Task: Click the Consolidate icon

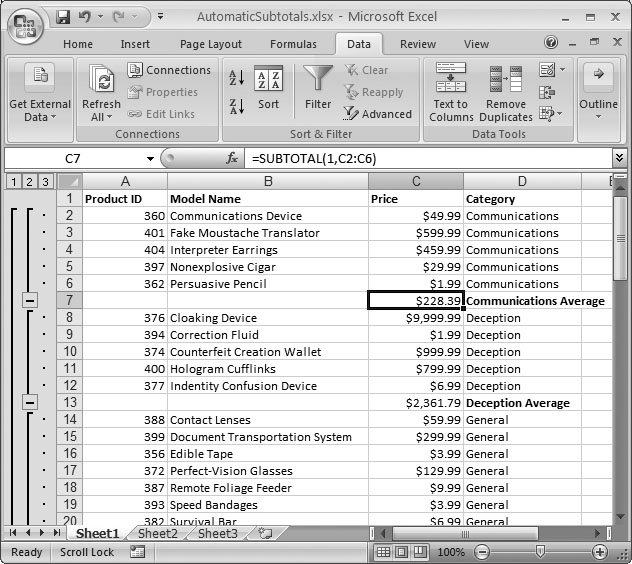Action: pos(547,92)
